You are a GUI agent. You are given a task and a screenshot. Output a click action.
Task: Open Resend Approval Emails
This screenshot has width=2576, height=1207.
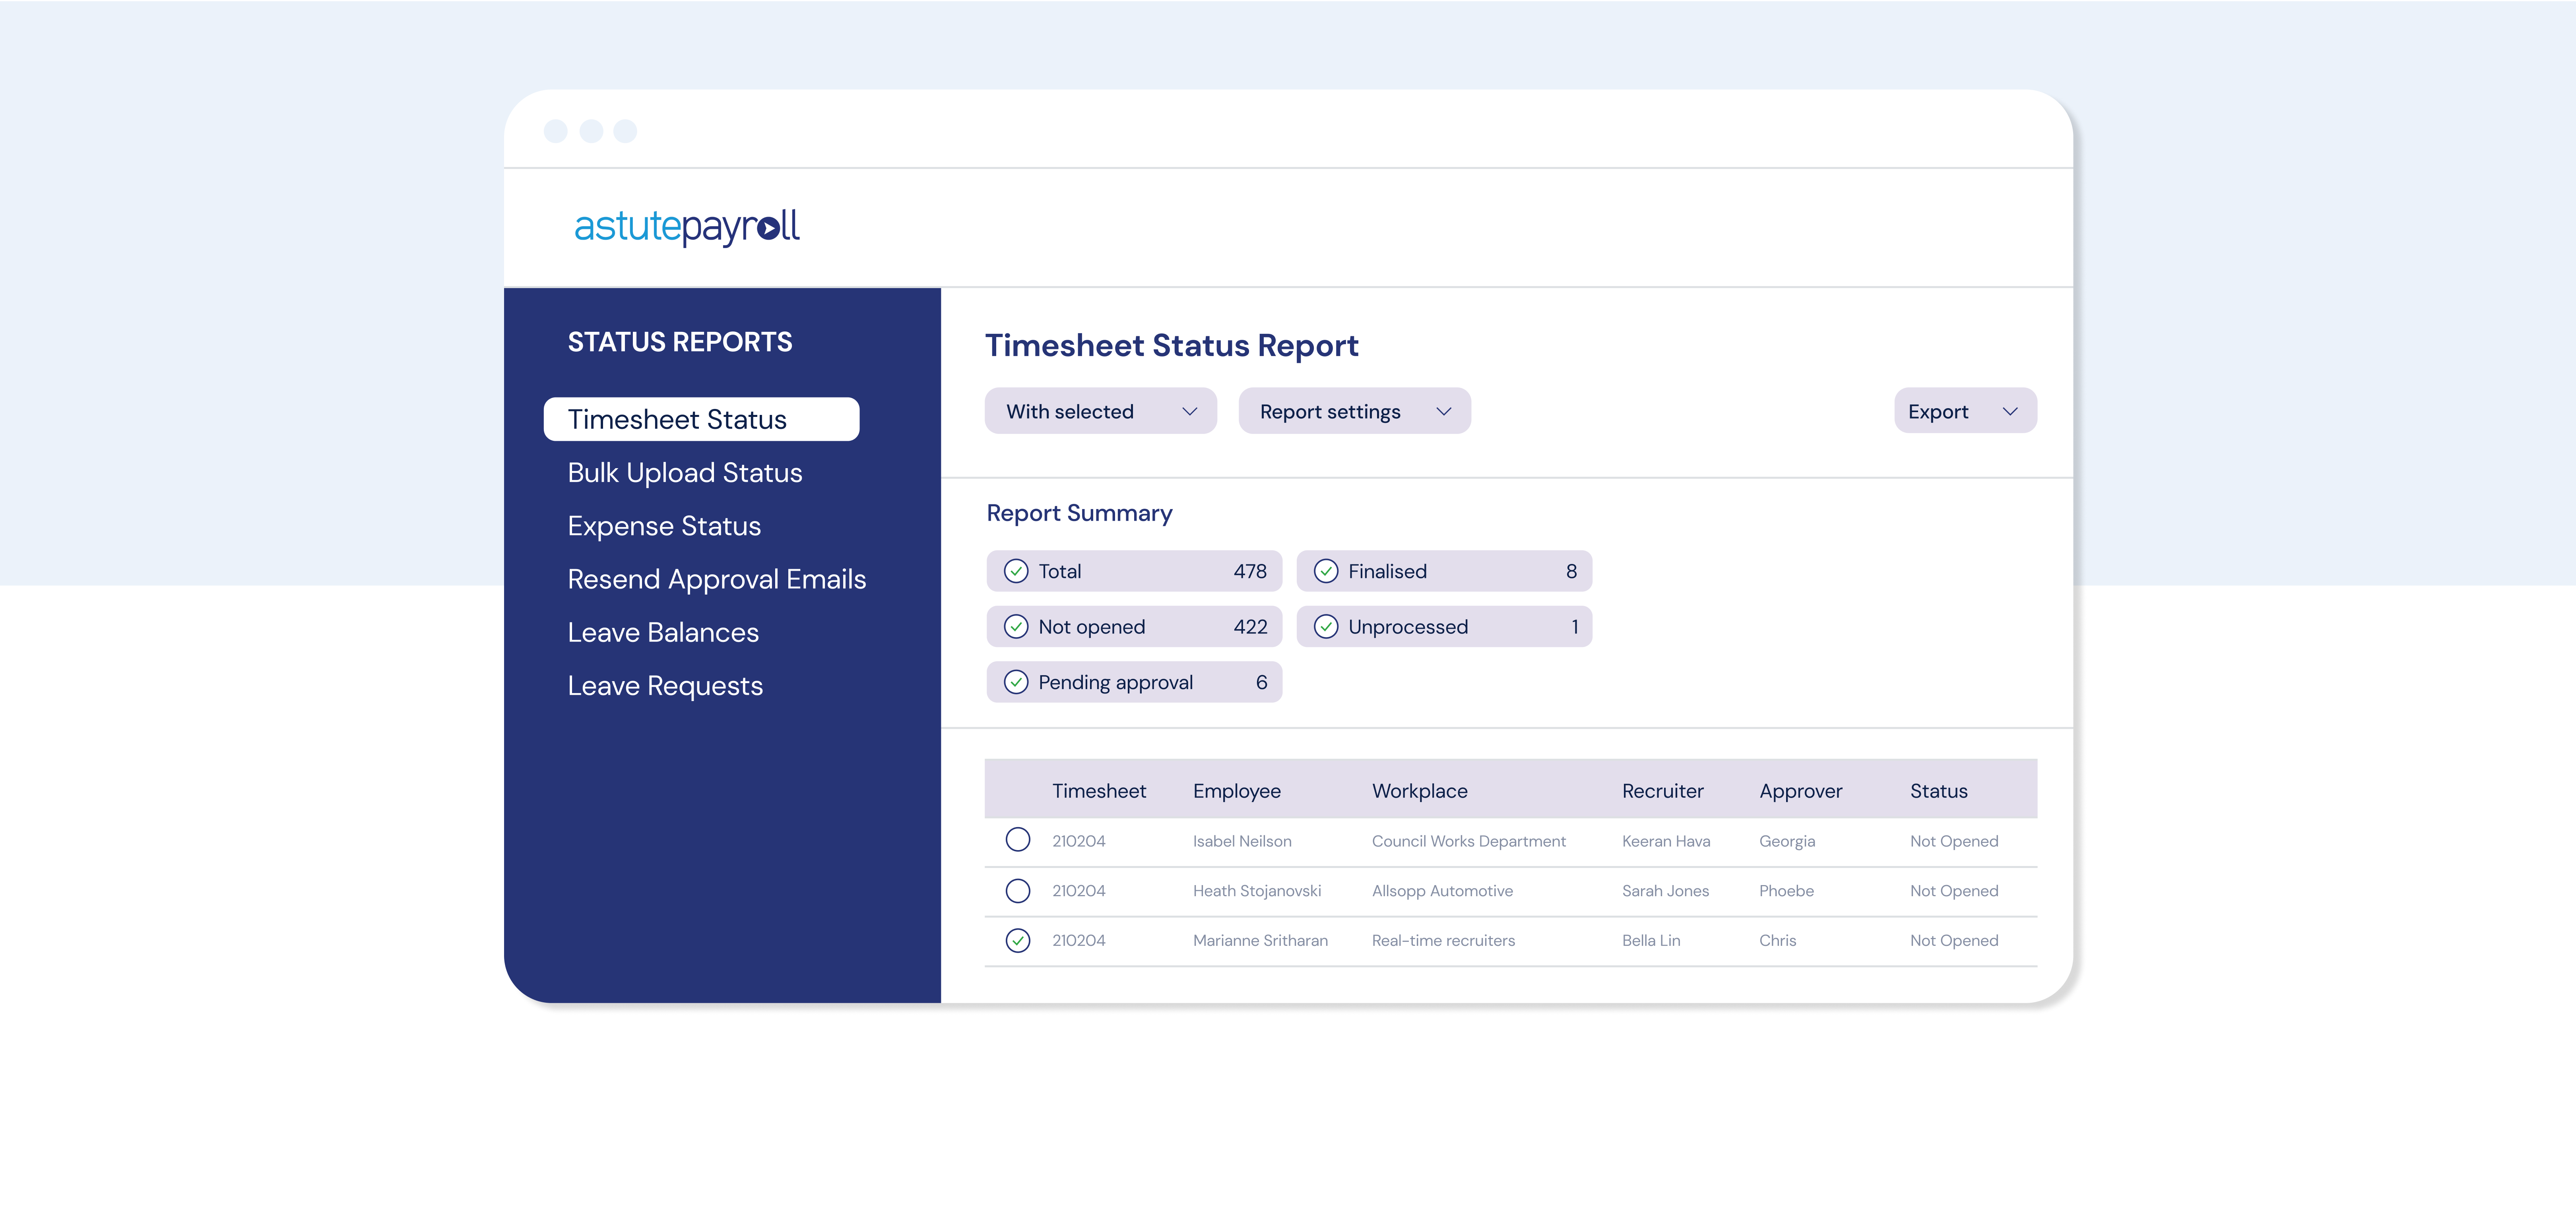pyautogui.click(x=717, y=579)
